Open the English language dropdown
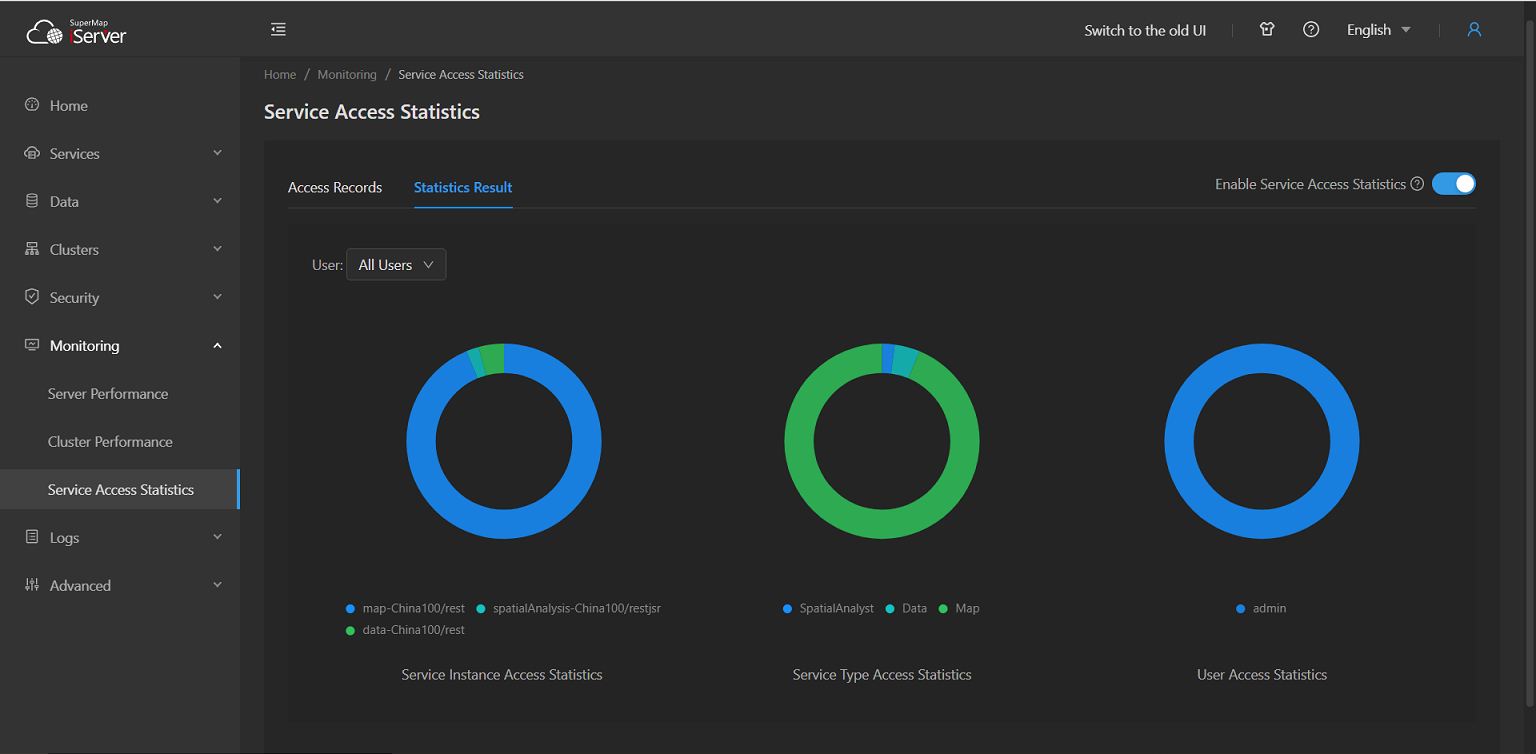Screen dimensions: 1536x754 tap(1378, 30)
